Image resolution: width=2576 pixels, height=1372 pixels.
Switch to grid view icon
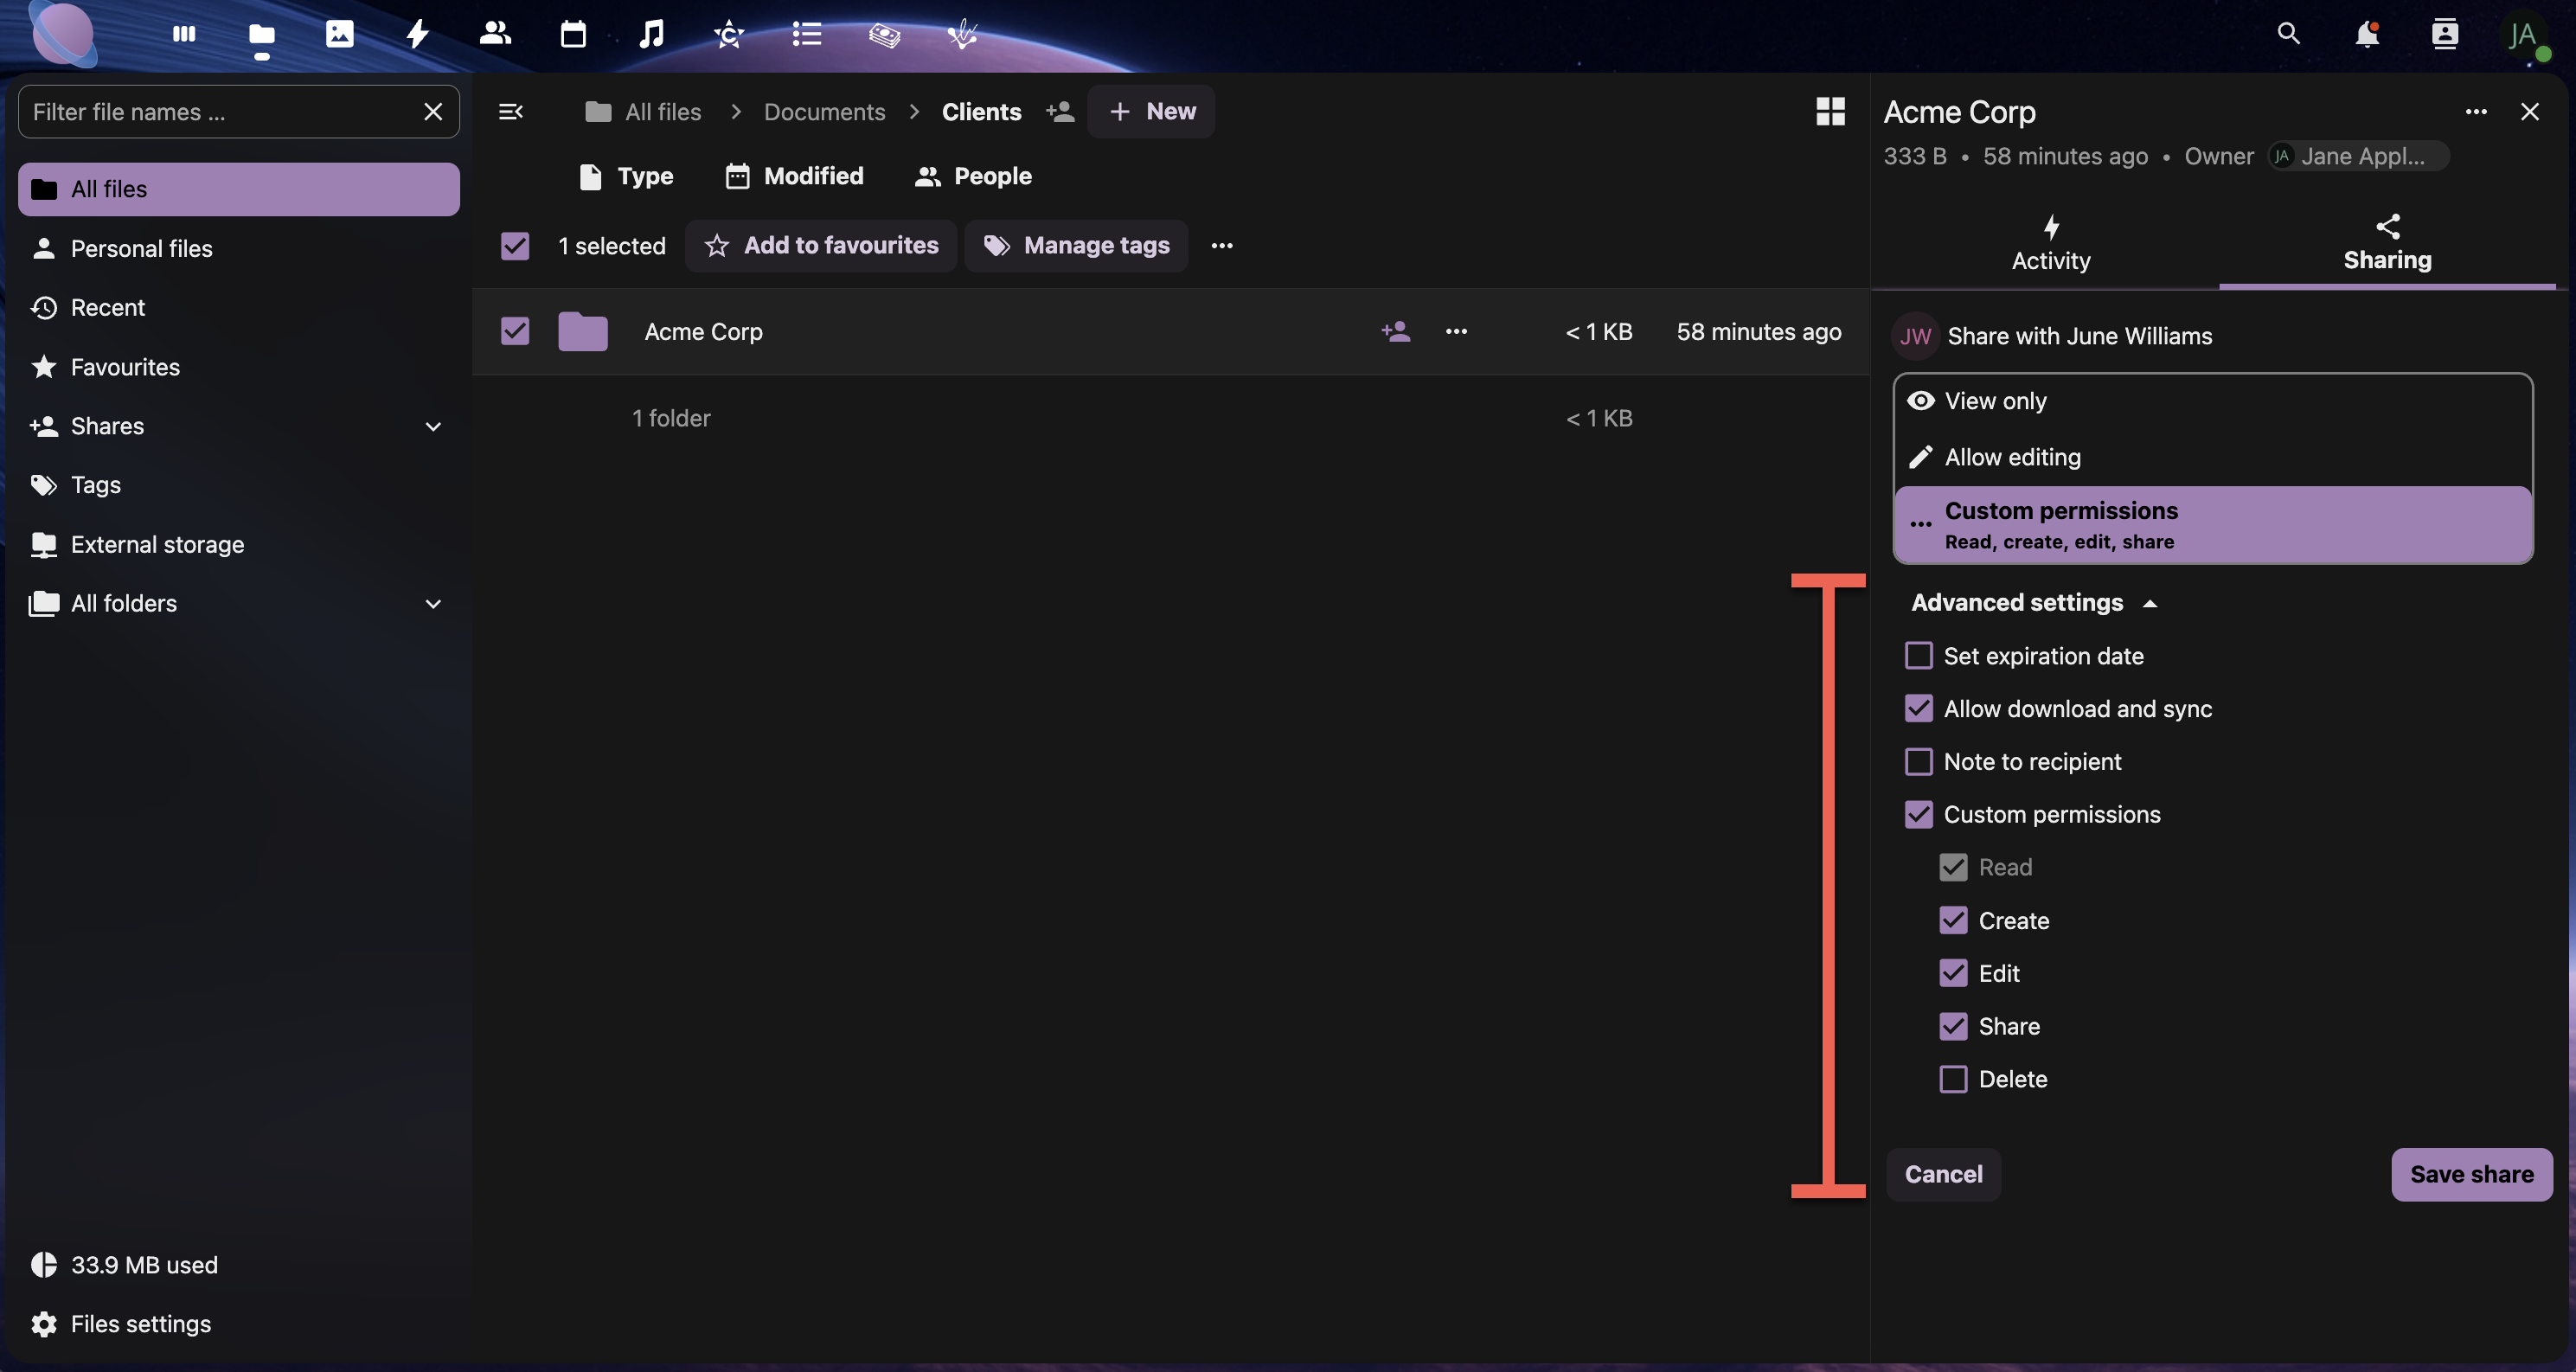1830,111
